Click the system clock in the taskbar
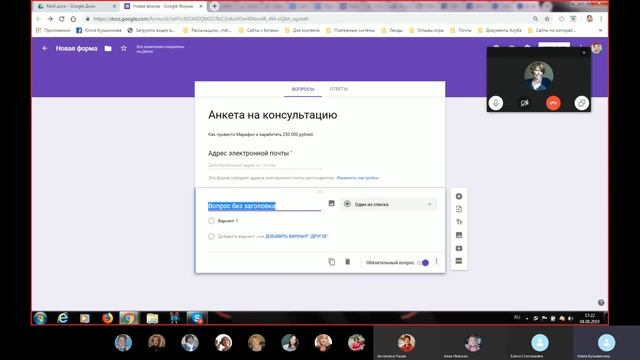 point(589,318)
